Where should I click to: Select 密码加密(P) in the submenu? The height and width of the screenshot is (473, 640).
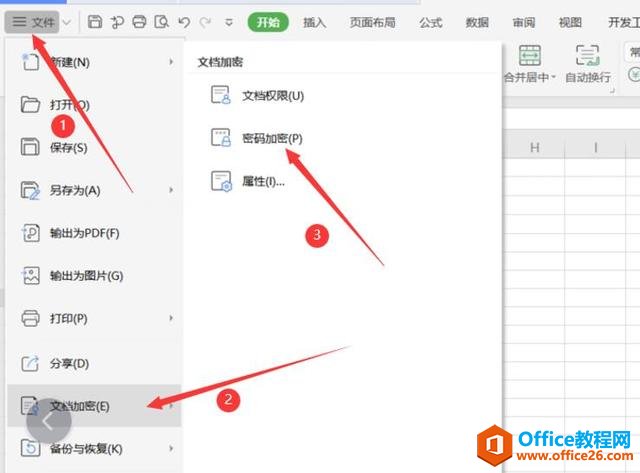[272, 139]
